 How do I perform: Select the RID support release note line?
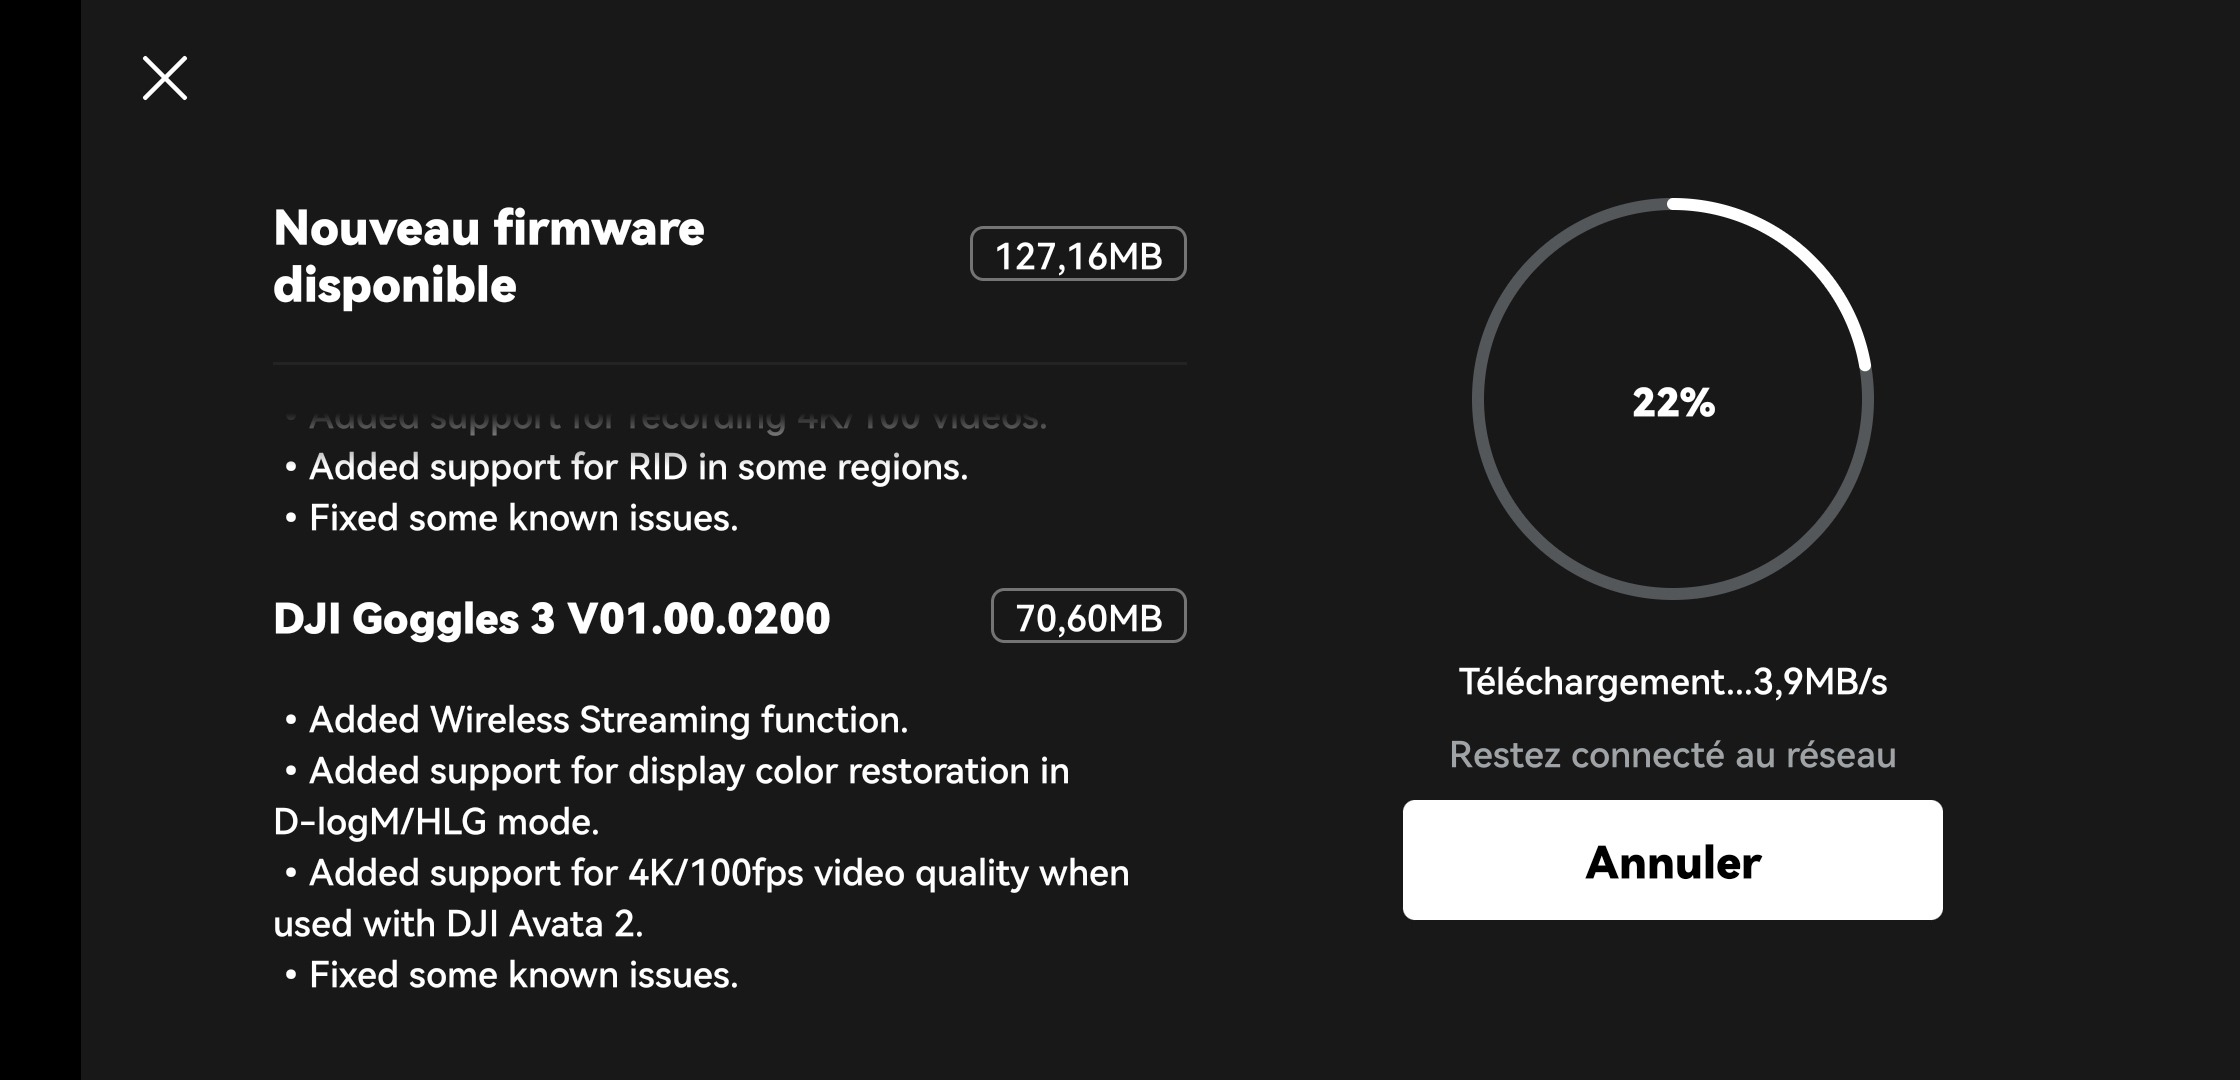(x=626, y=467)
